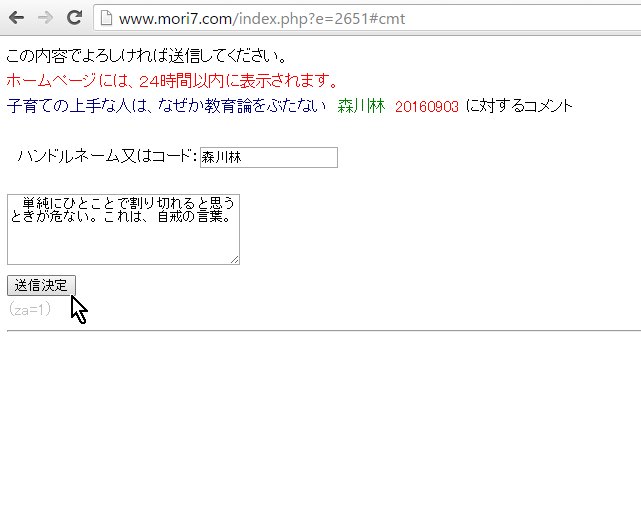Click the browser forward arrow
This screenshot has height=513, width=641.
point(45,18)
